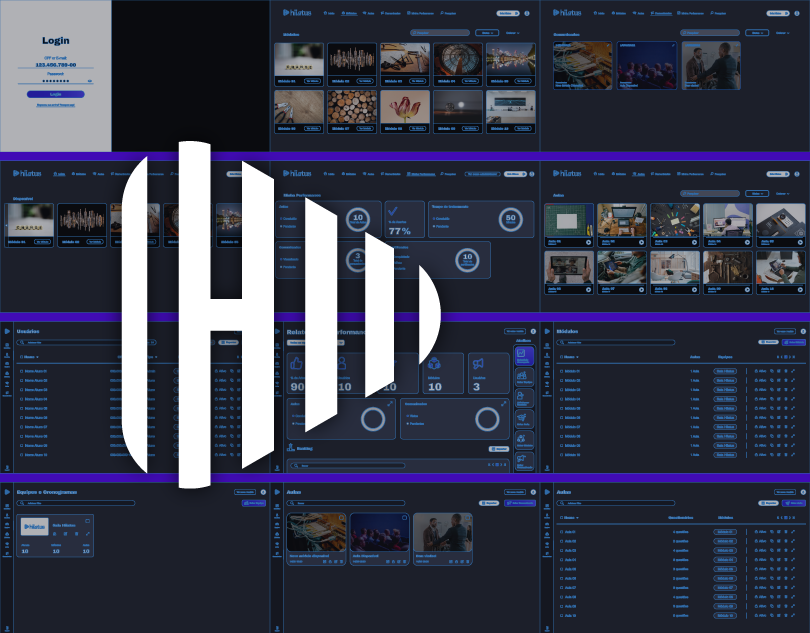The height and width of the screenshot is (633, 810).
Task: Show password with Login screen eye icon
Action: 90,81
